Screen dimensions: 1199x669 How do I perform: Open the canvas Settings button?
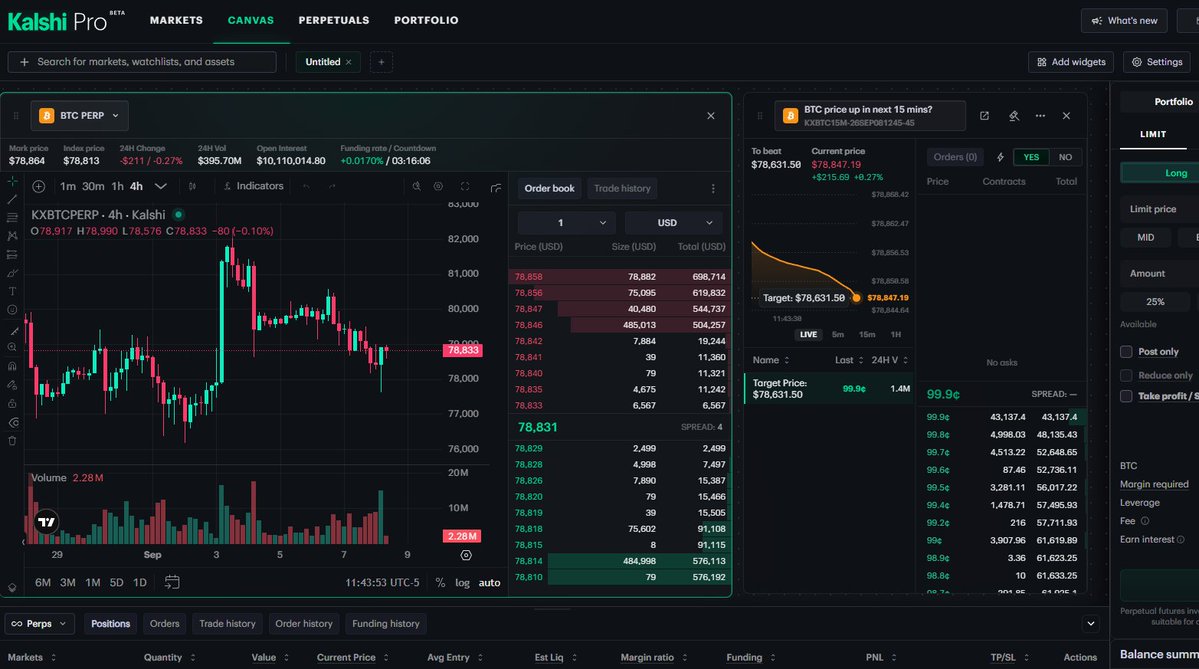1156,62
